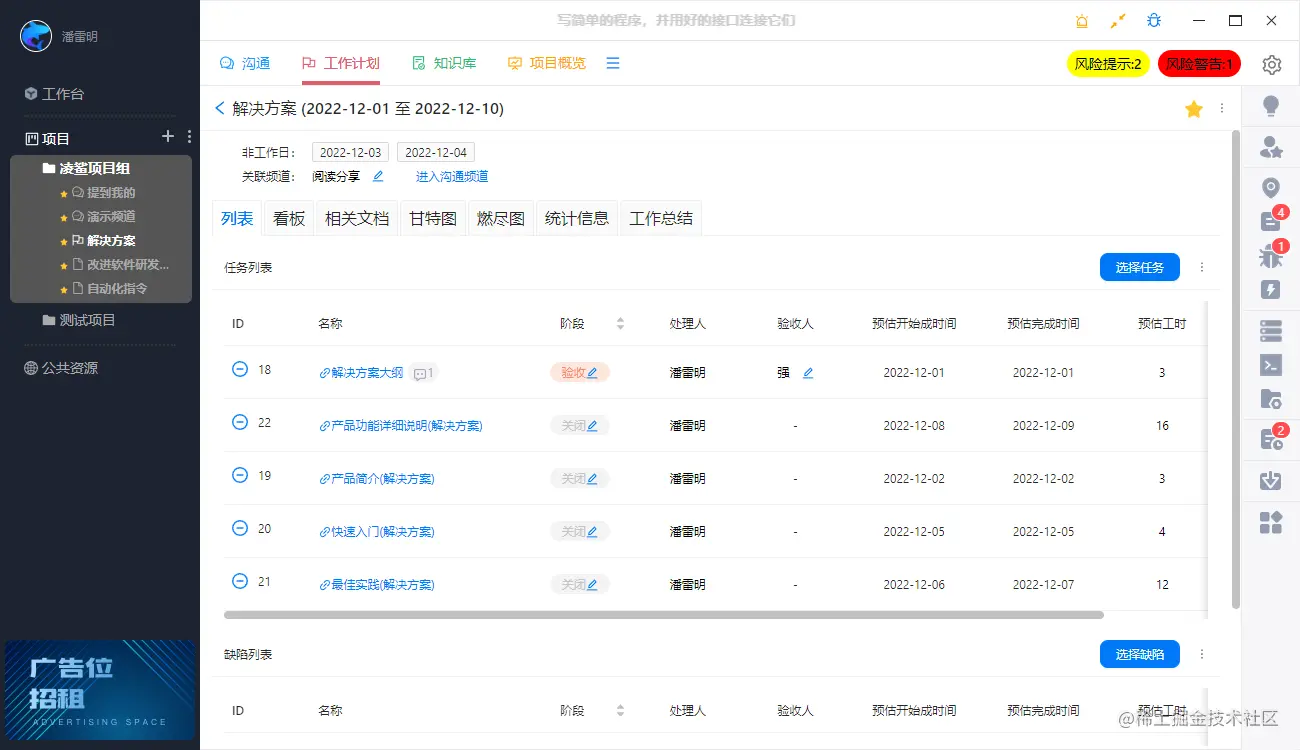Viewport: 1300px width, 750px height.
Task: Open the document icon with badge 2
Action: (x=1271, y=438)
